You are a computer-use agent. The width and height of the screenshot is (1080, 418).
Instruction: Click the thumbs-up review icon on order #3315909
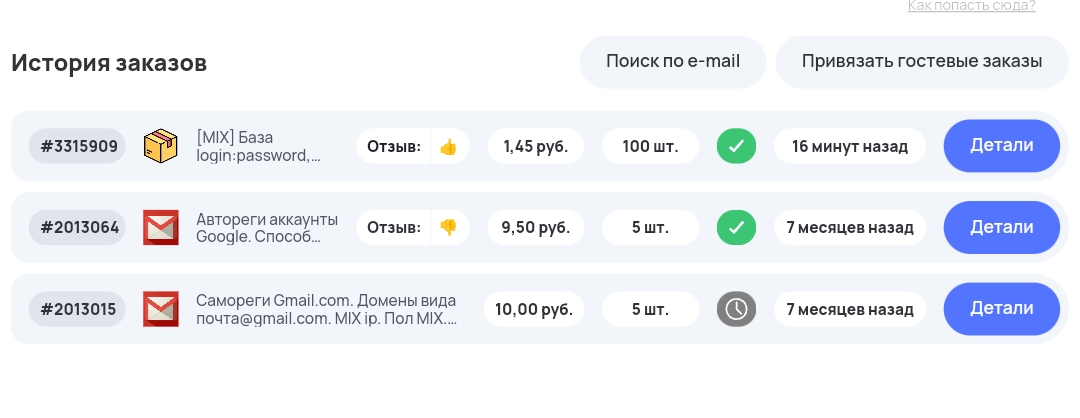[x=448, y=147]
